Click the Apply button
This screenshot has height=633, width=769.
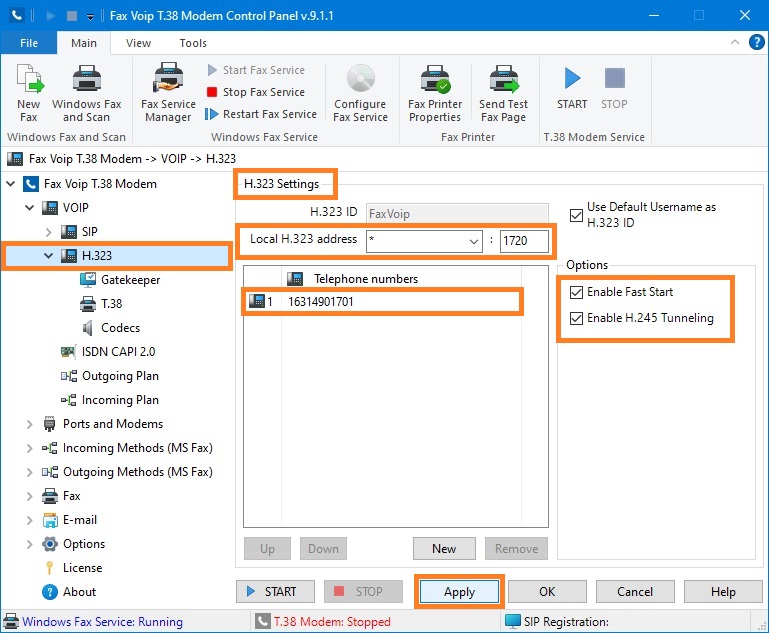460,592
